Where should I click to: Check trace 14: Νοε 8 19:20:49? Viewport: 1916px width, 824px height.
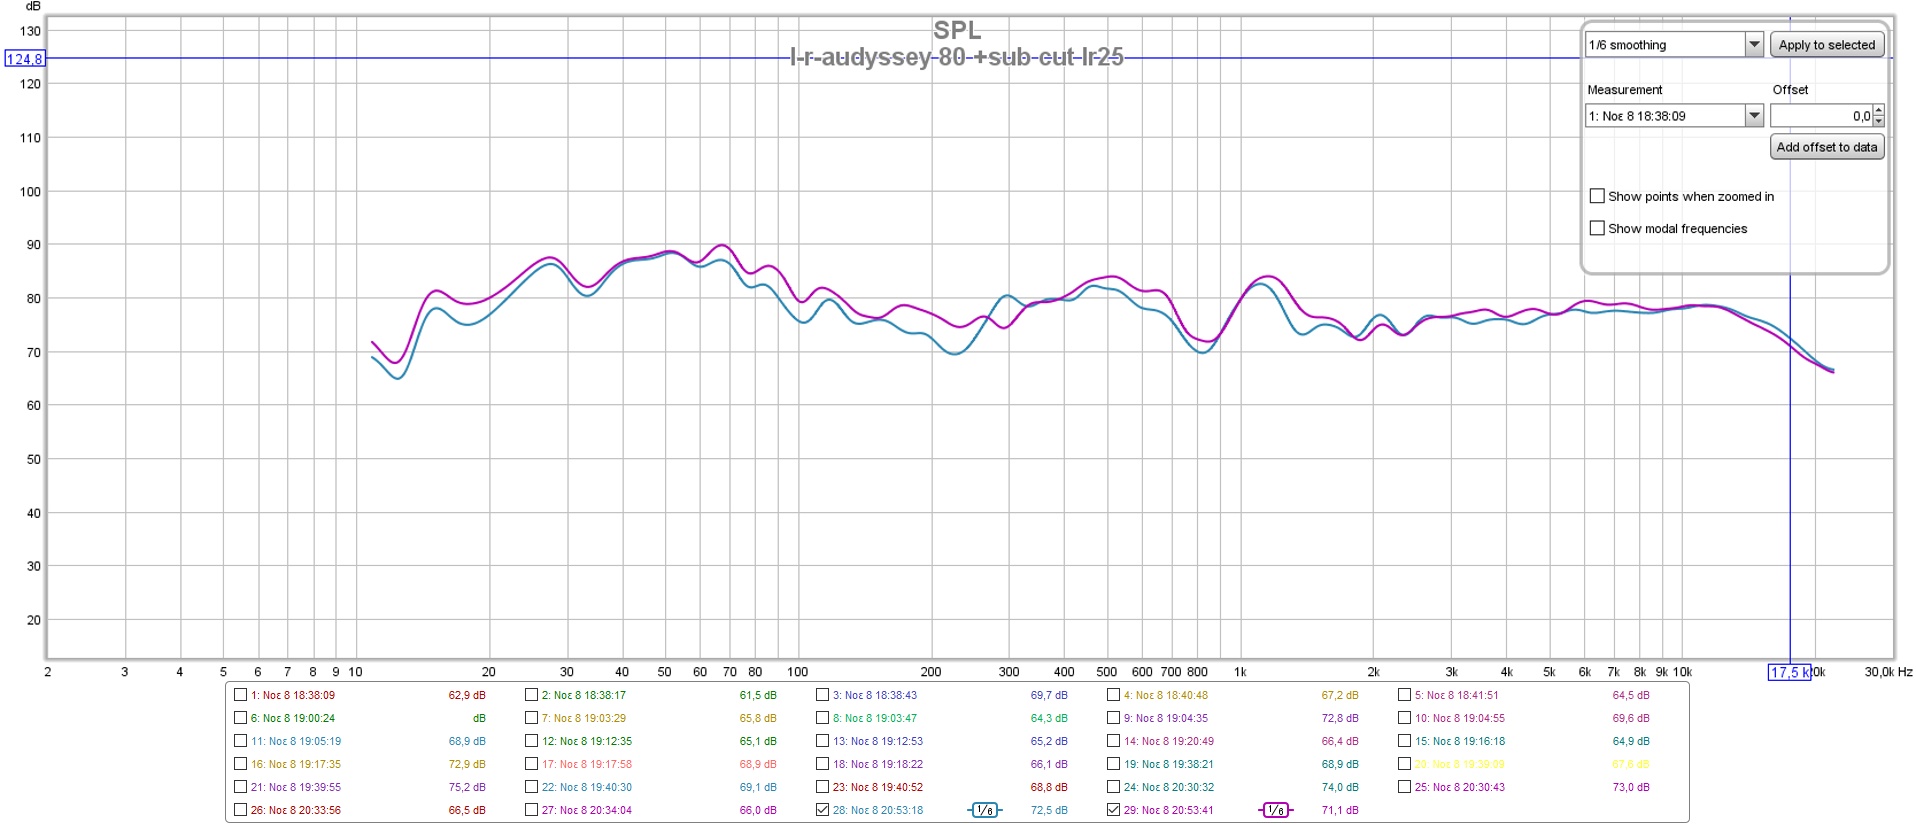tap(1113, 741)
